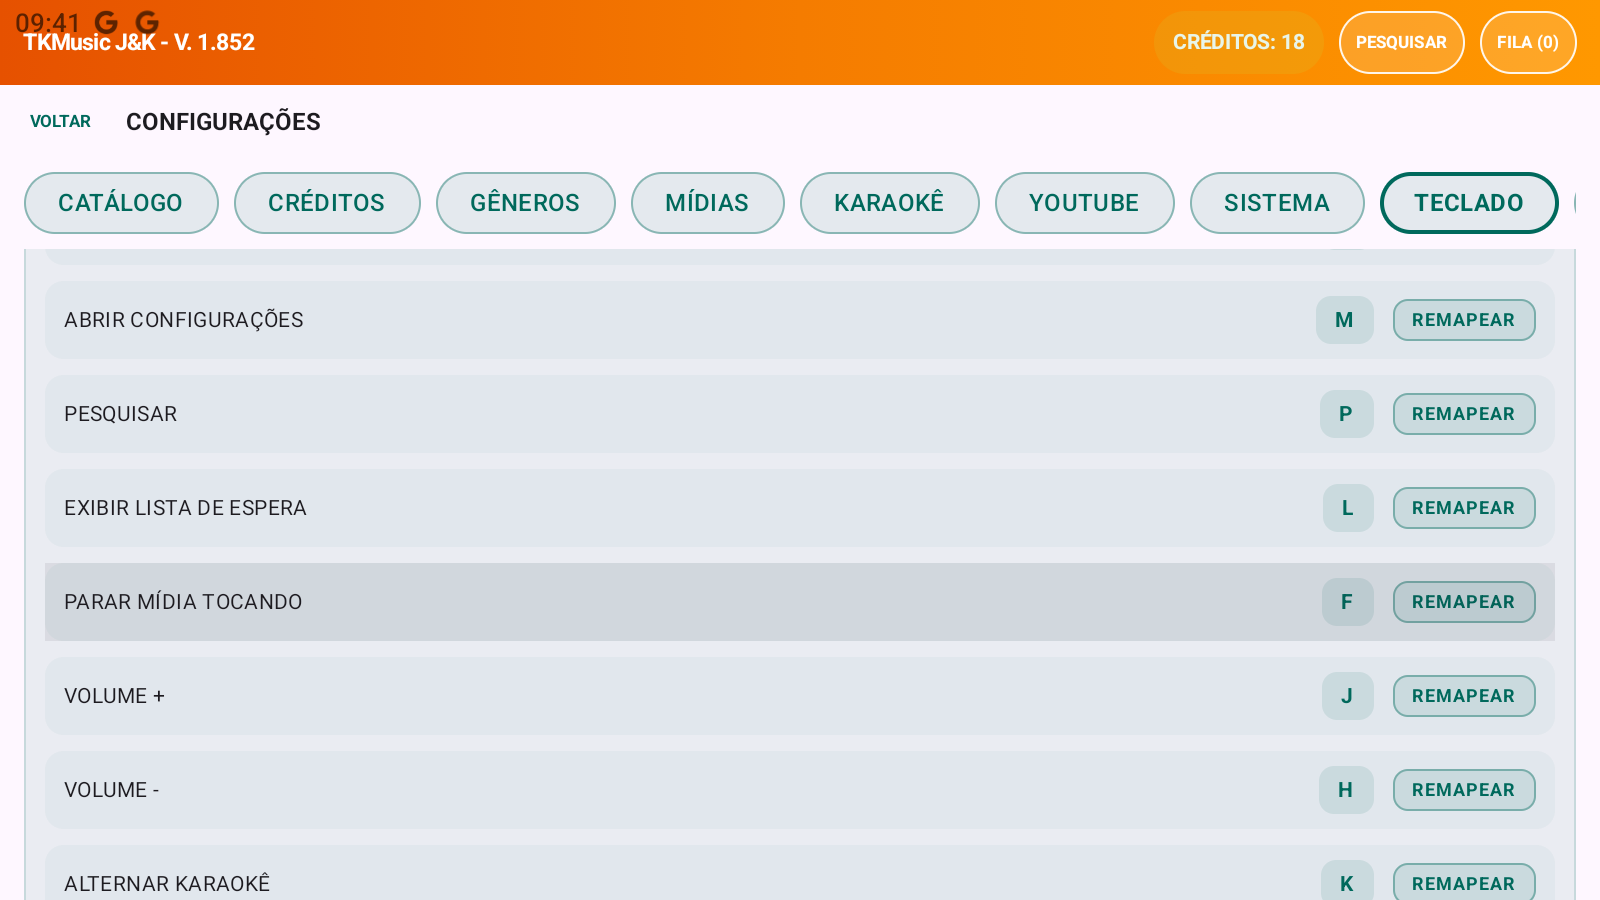Switch to the YOUTUBE tab
The image size is (1600, 900).
(1084, 203)
